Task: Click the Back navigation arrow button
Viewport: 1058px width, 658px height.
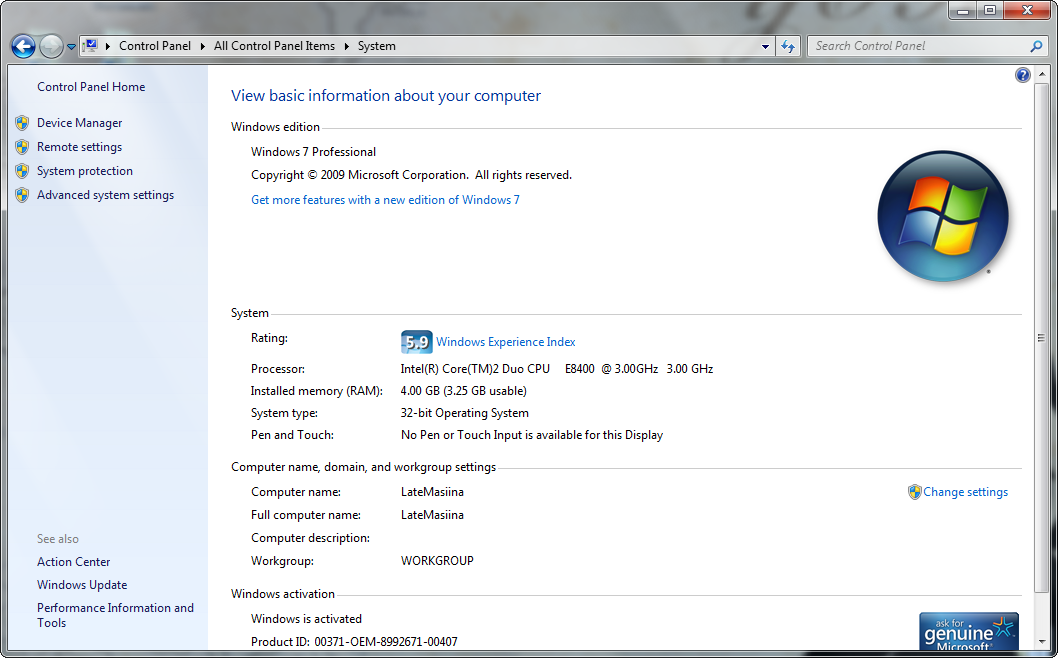Action: pyautogui.click(x=24, y=46)
